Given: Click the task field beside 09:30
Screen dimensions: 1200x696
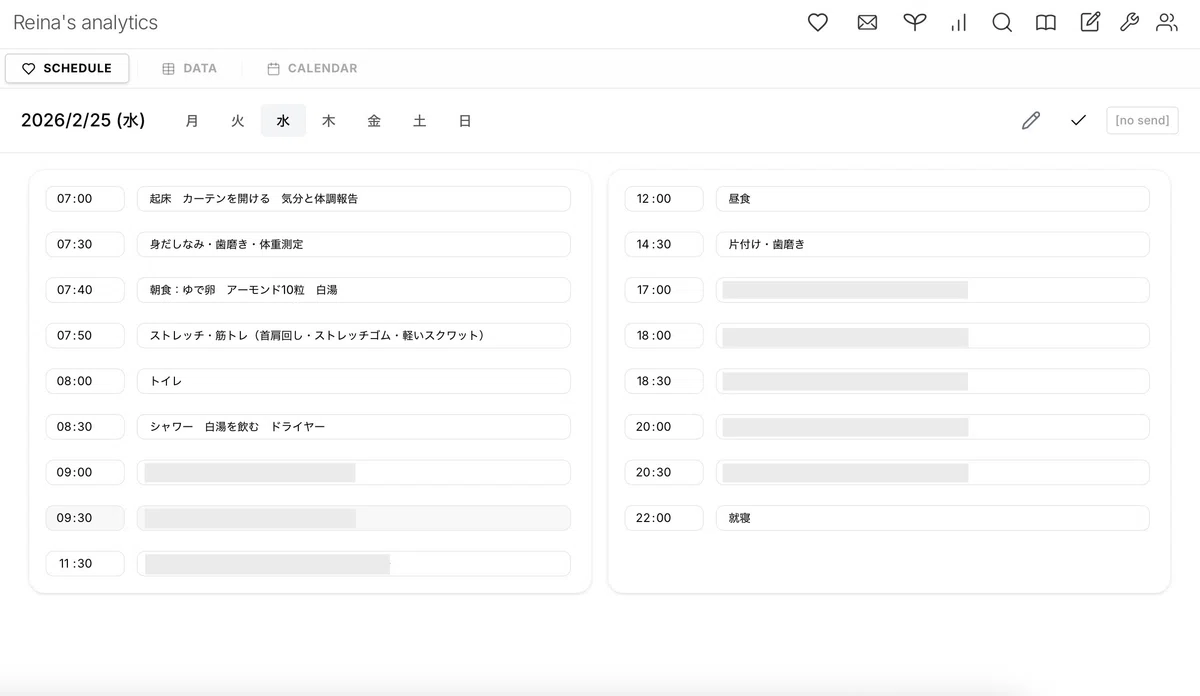Looking at the screenshot, I should coord(354,518).
